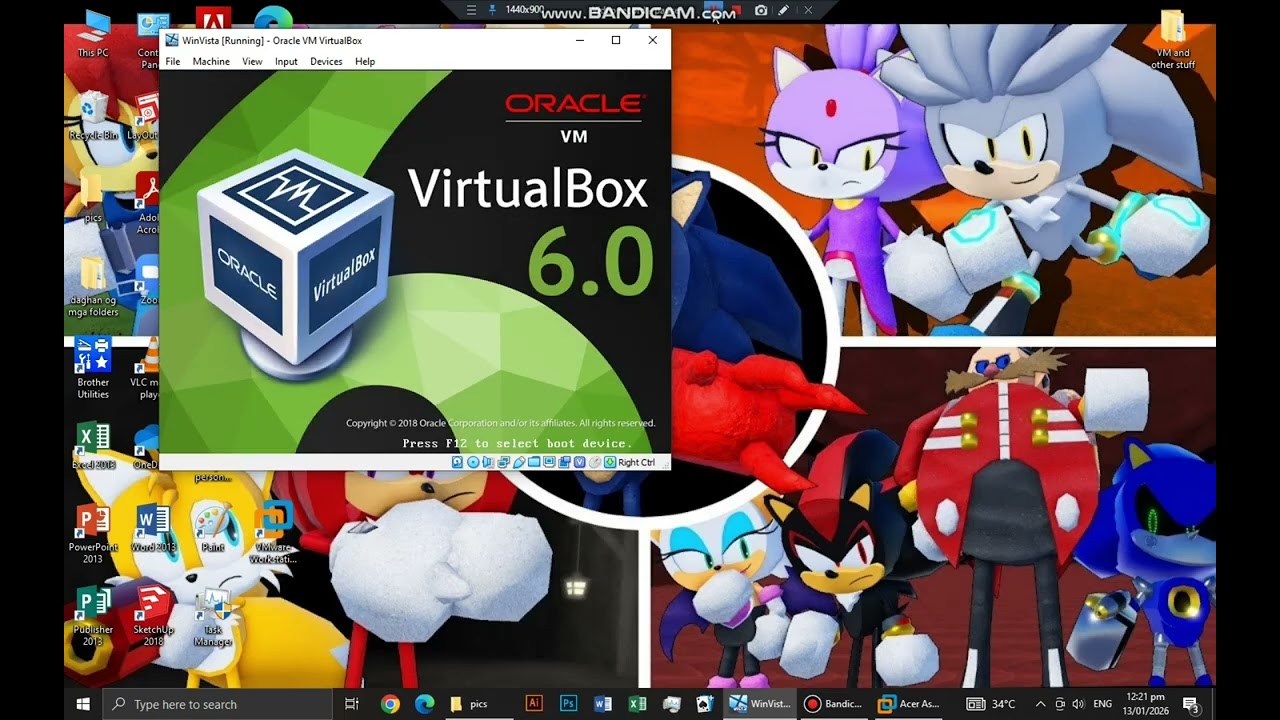Screen dimensions: 1280x720
Task: Open Microsoft Edge from the taskbar
Action: 424,704
